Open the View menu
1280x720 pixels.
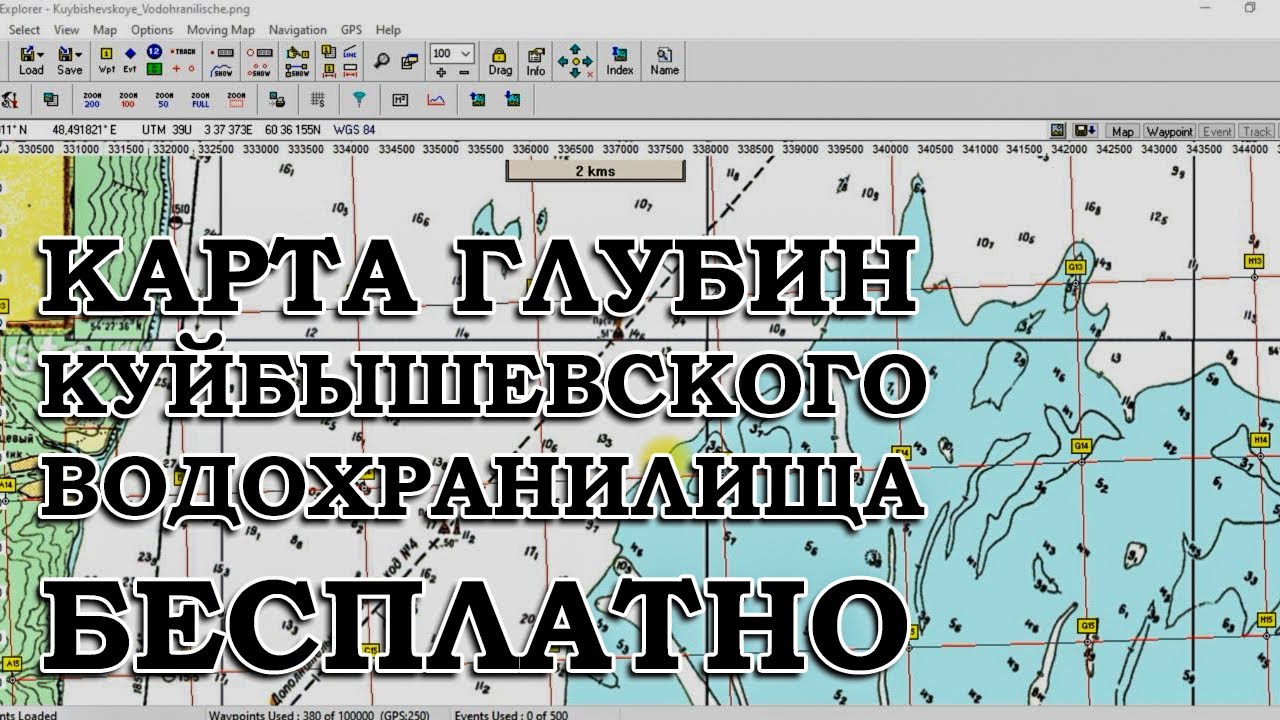click(66, 30)
